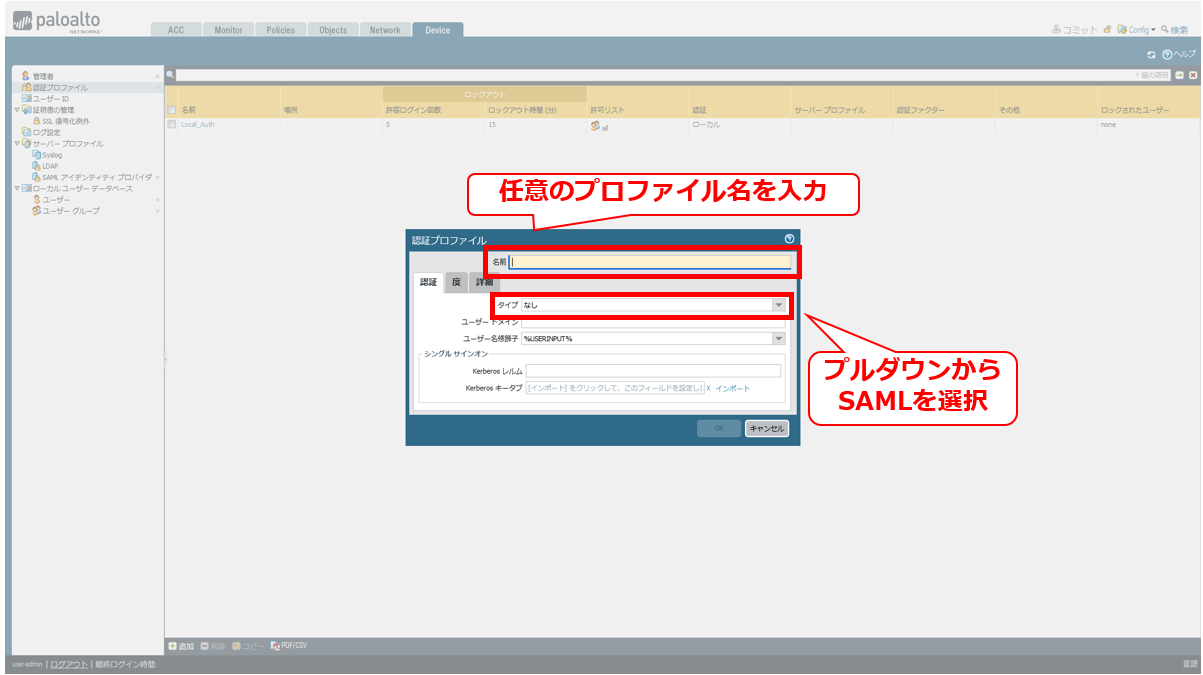Click the Kerberos レルム input field
This screenshot has width=1203, height=675.
click(x=653, y=371)
